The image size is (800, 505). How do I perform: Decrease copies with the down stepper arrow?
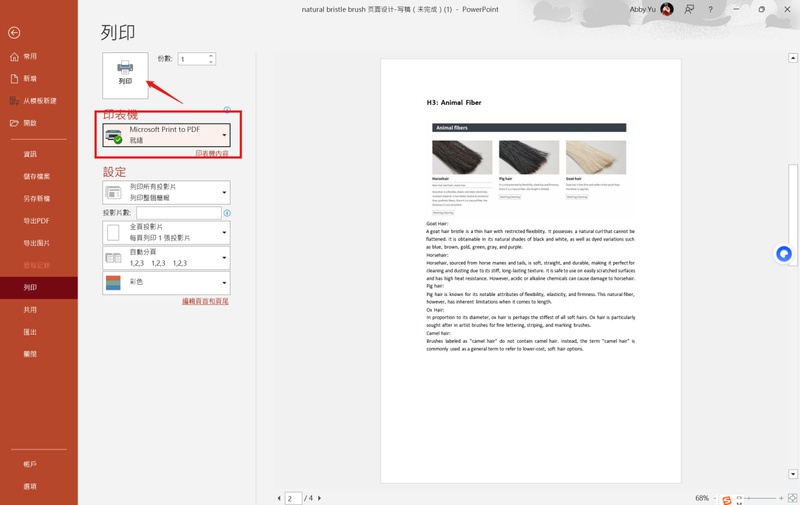point(211,62)
